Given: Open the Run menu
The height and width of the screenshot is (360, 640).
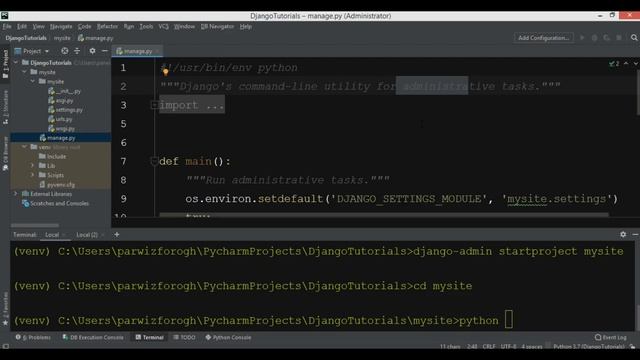Looking at the screenshot, I should (129, 27).
